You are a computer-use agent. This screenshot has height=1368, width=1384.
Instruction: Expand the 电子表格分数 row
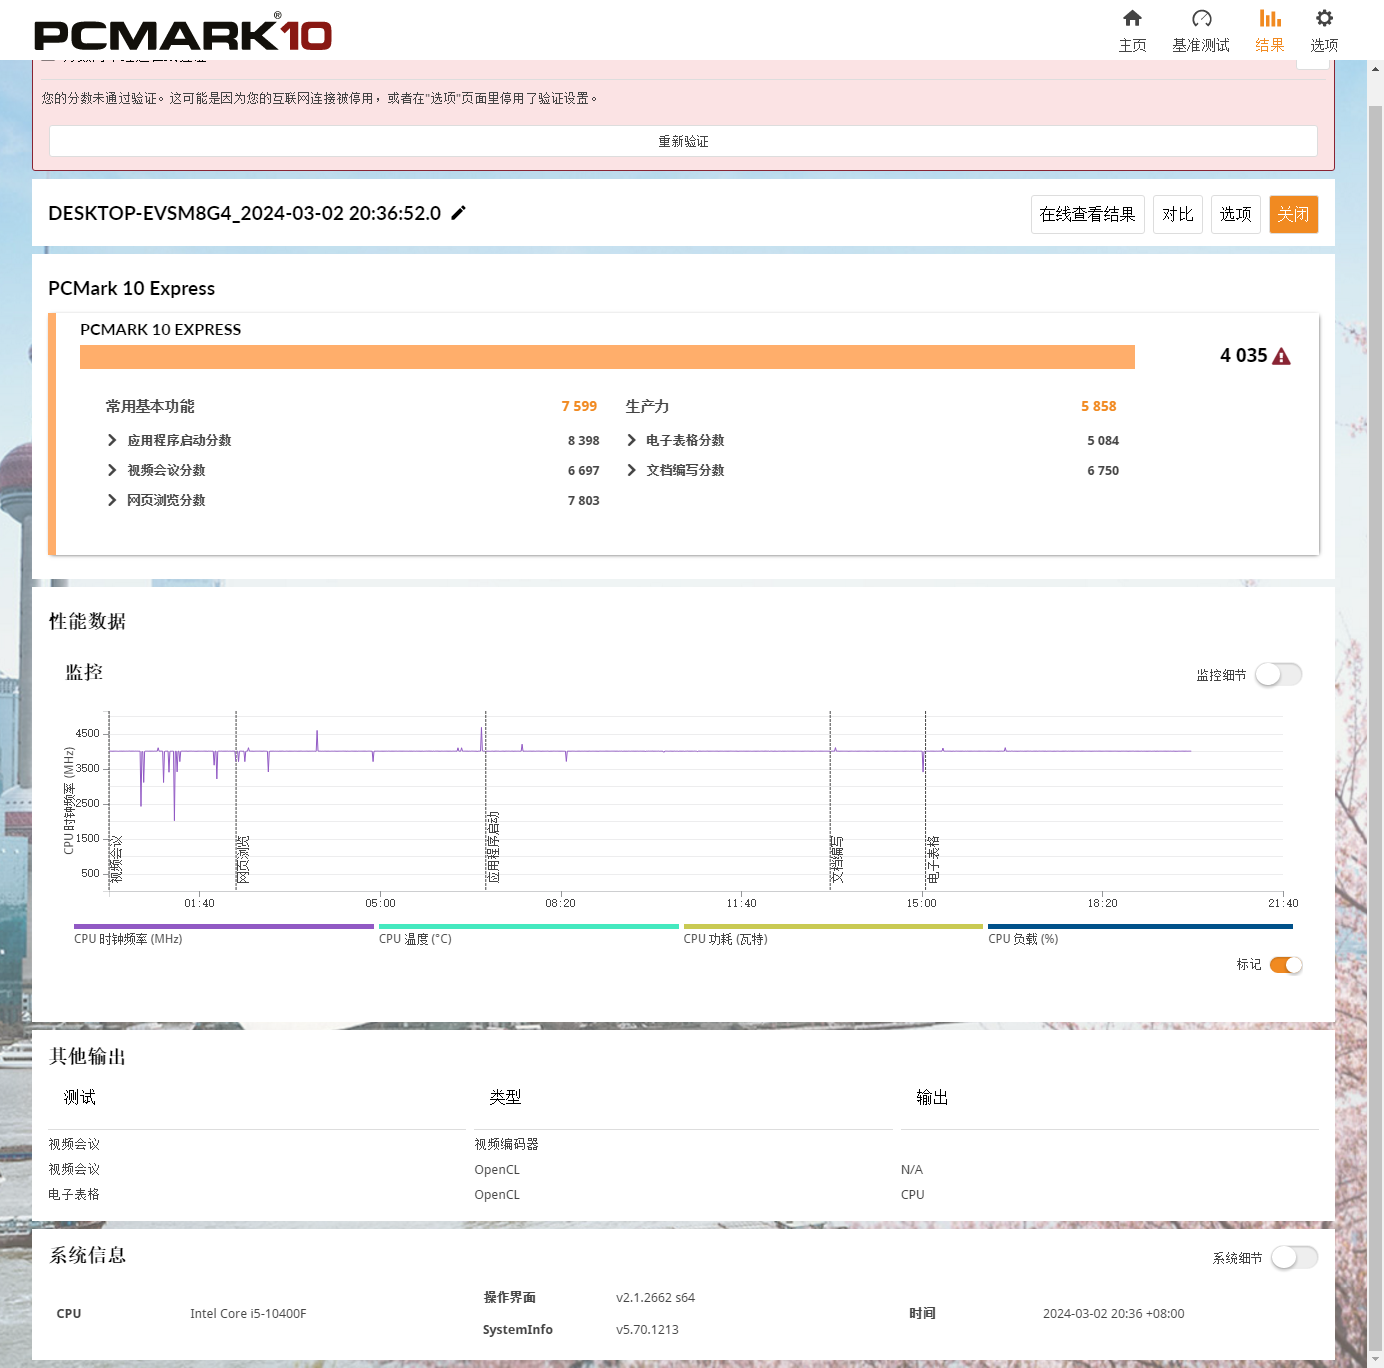coord(631,440)
